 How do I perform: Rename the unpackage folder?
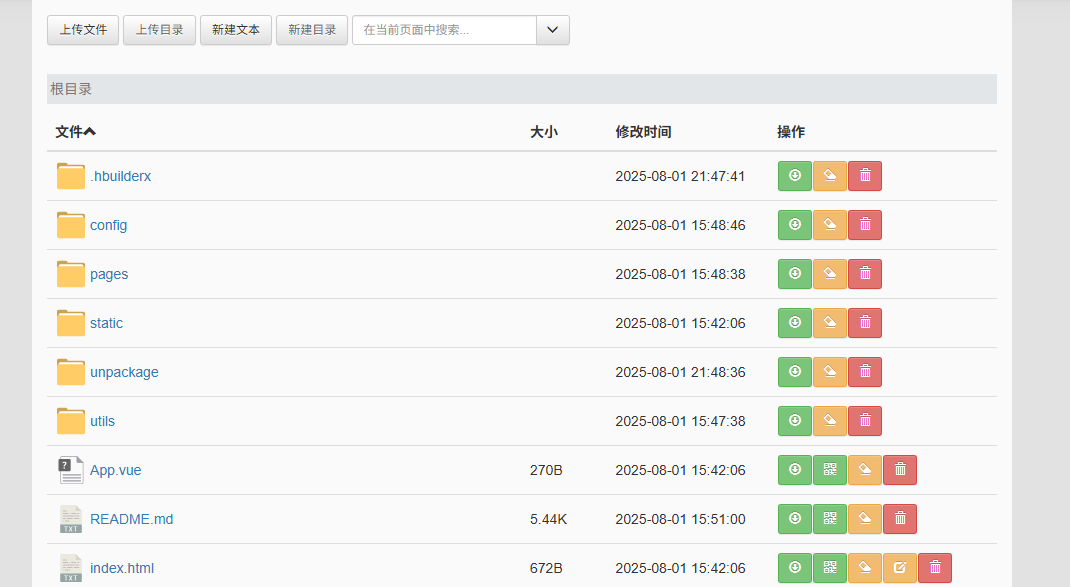tap(830, 372)
